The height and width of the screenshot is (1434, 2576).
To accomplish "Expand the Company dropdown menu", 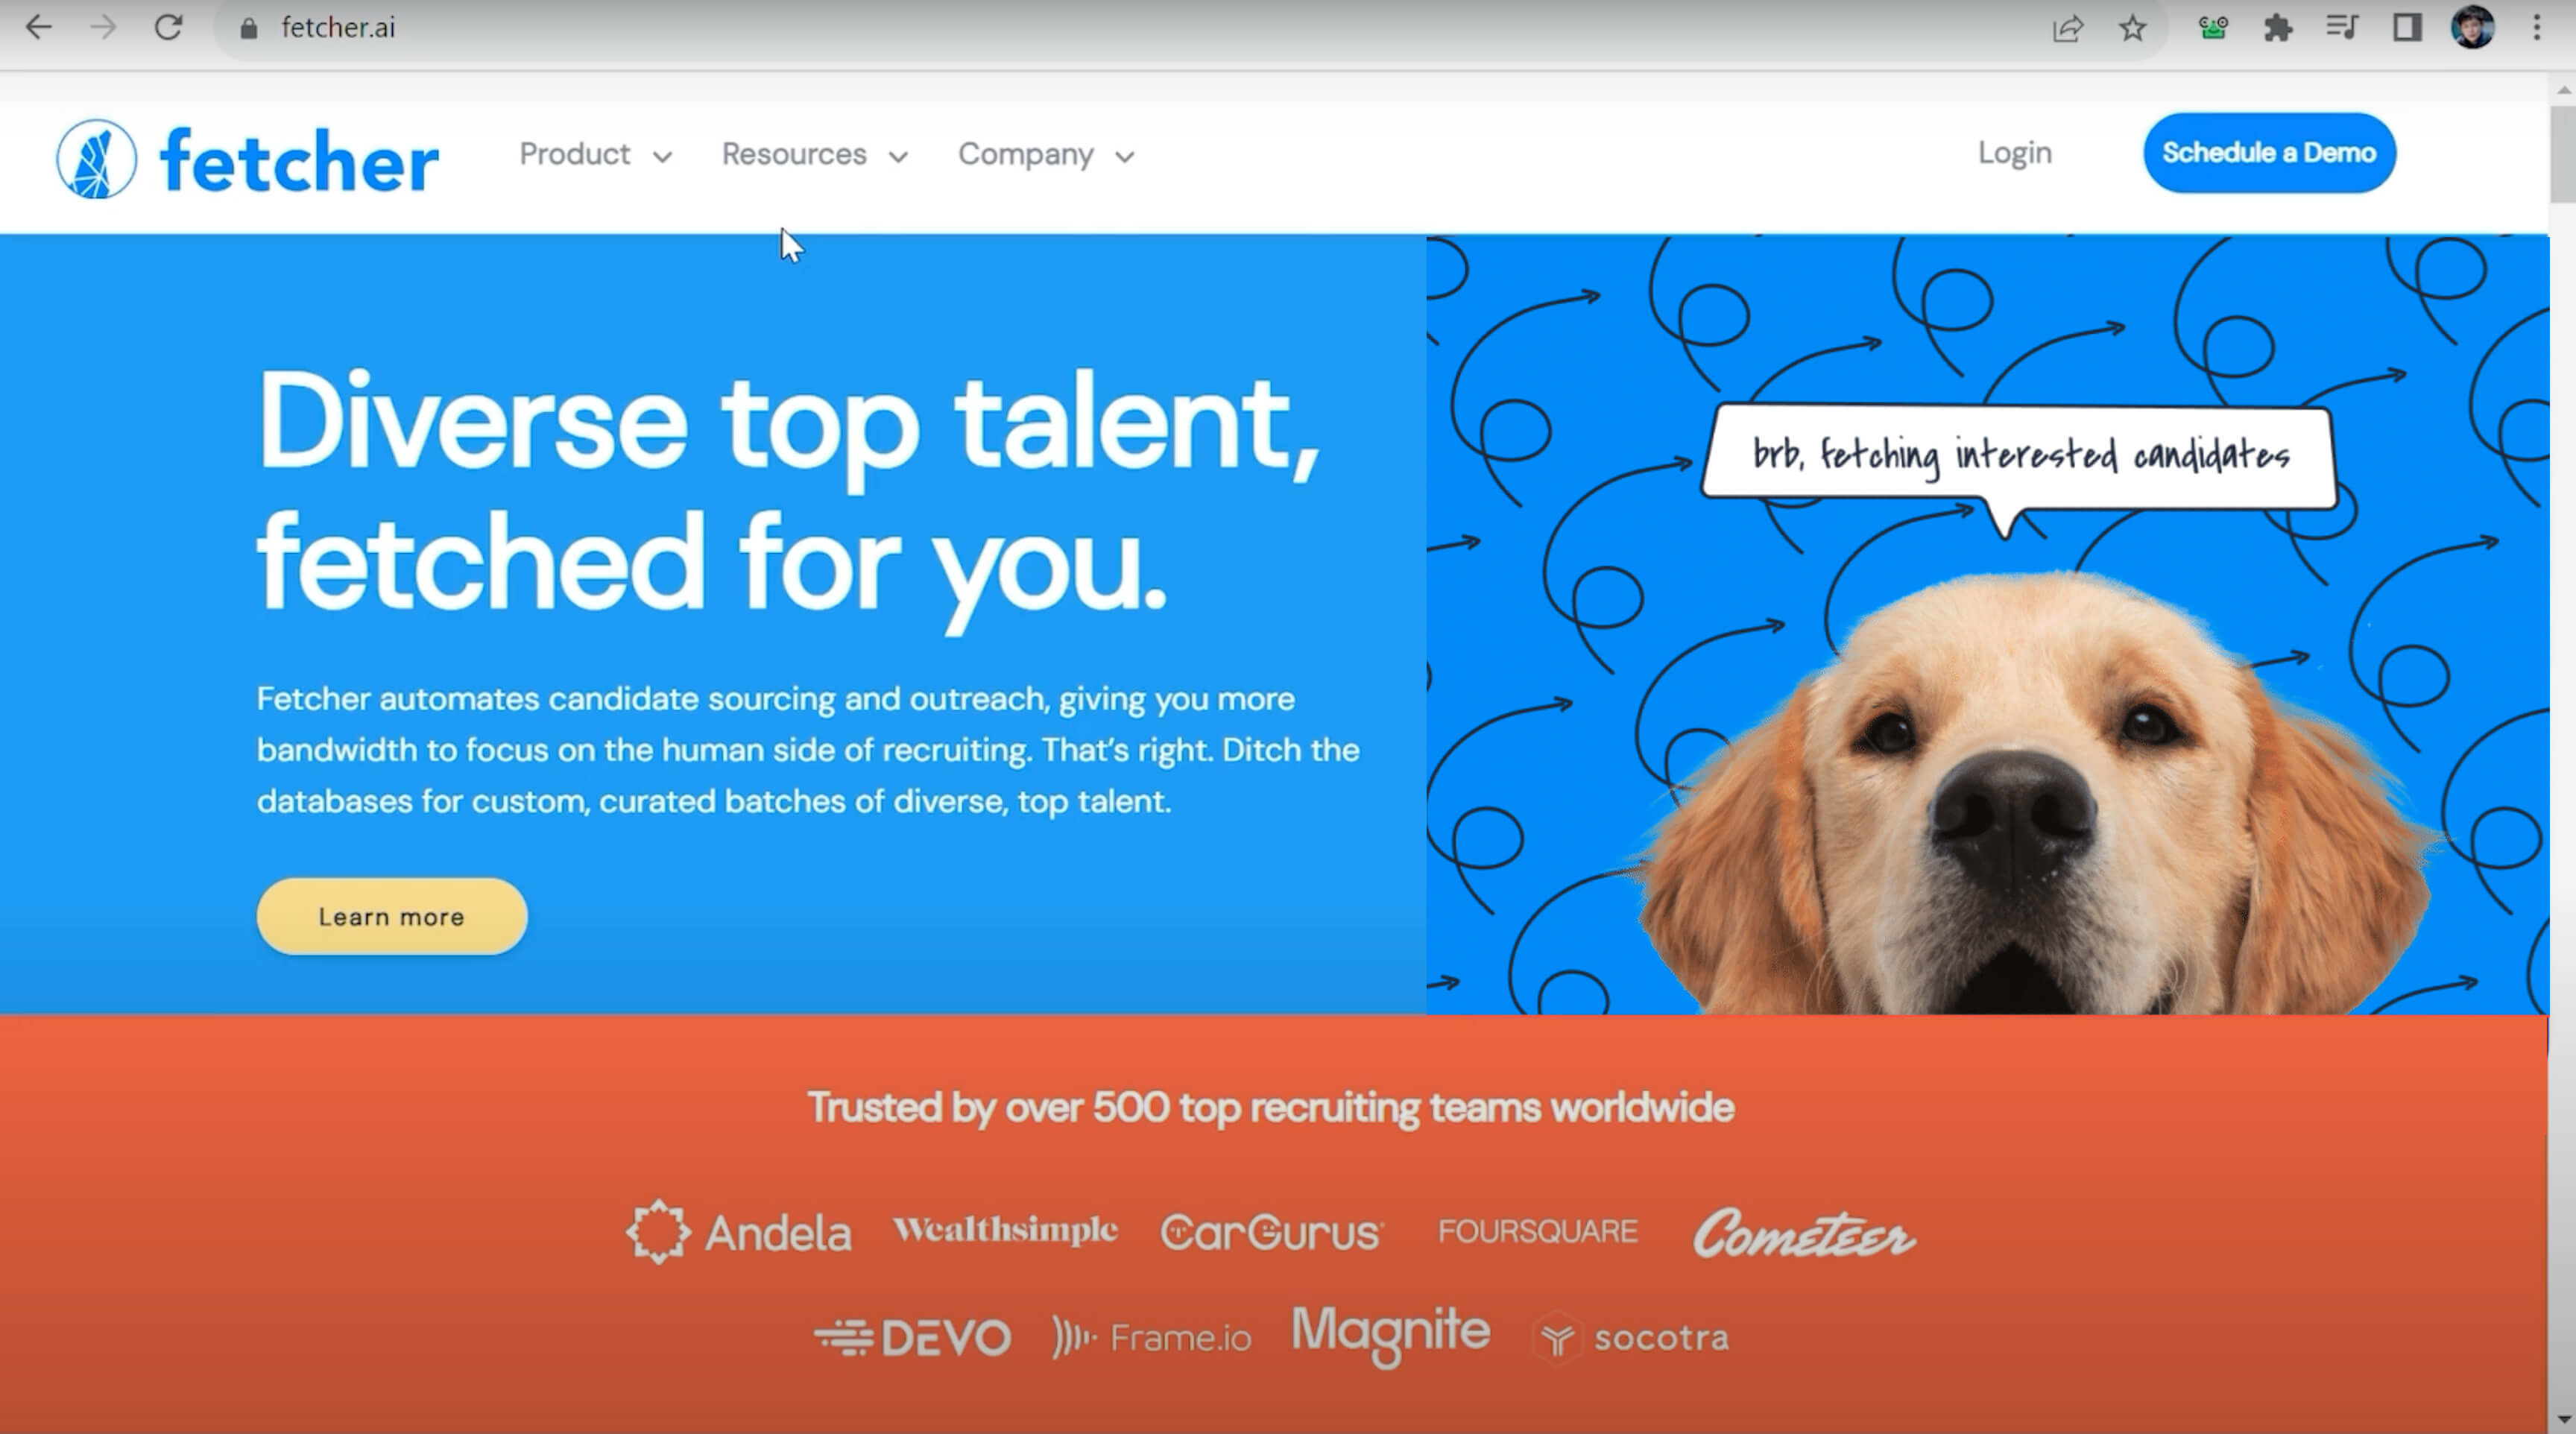I will (x=1046, y=154).
